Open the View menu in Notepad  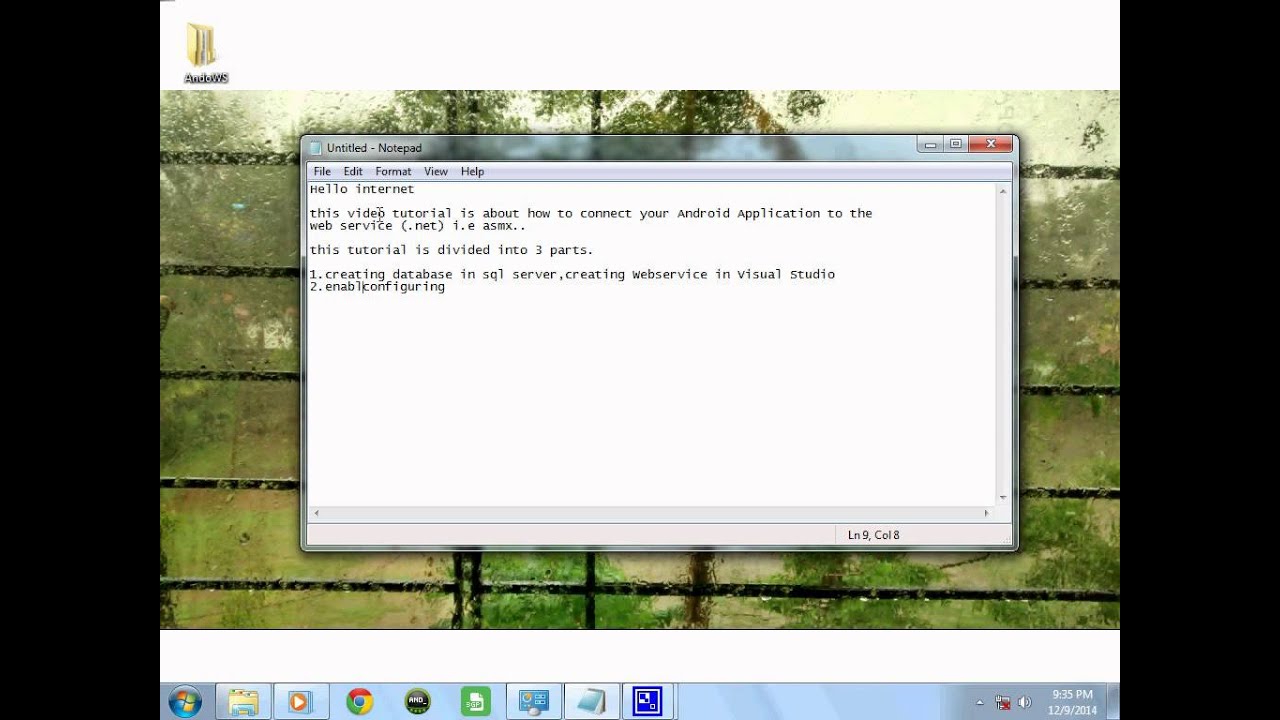pos(436,172)
